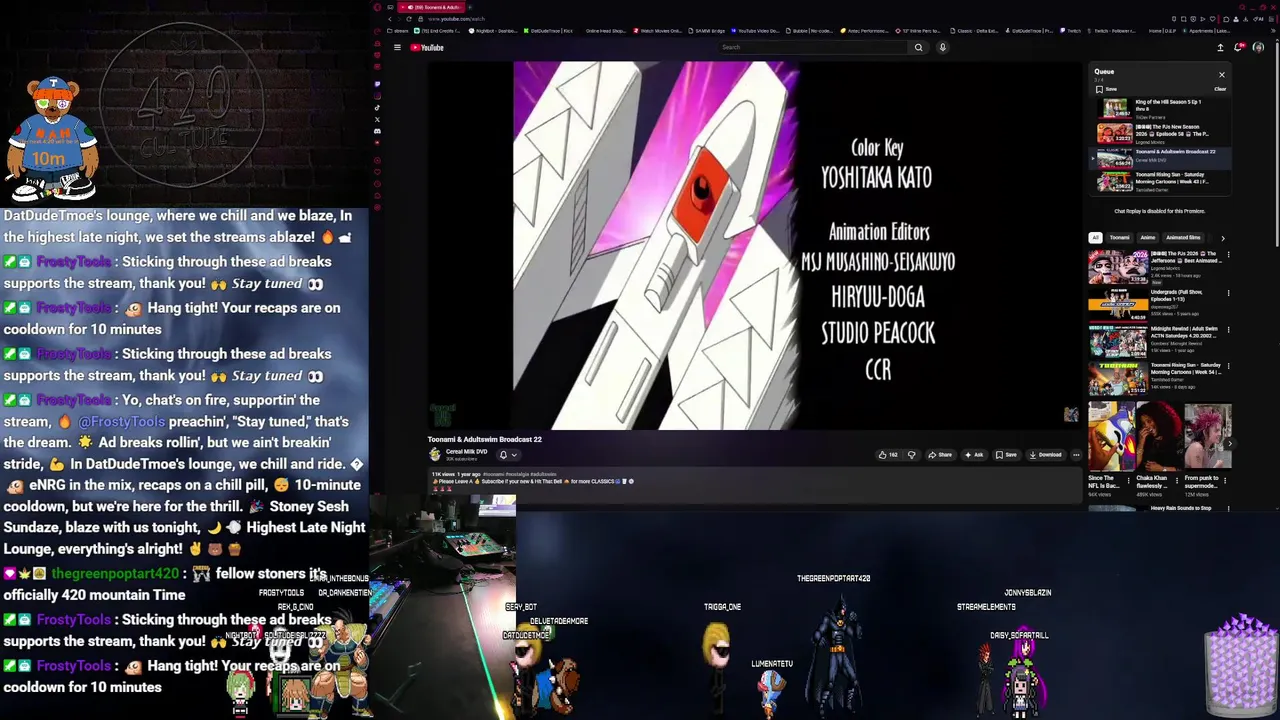Show more filter chips with right arrow

coord(1222,238)
